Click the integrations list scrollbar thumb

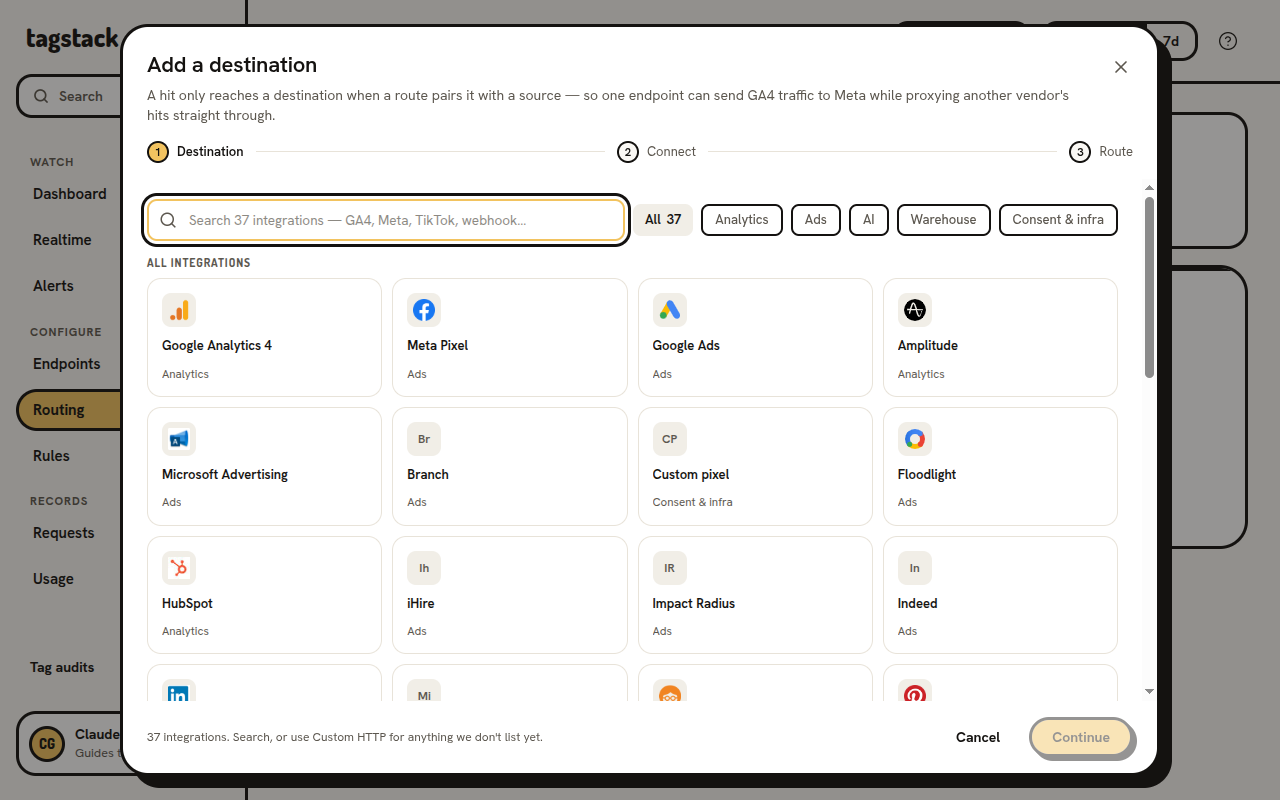tap(1149, 288)
